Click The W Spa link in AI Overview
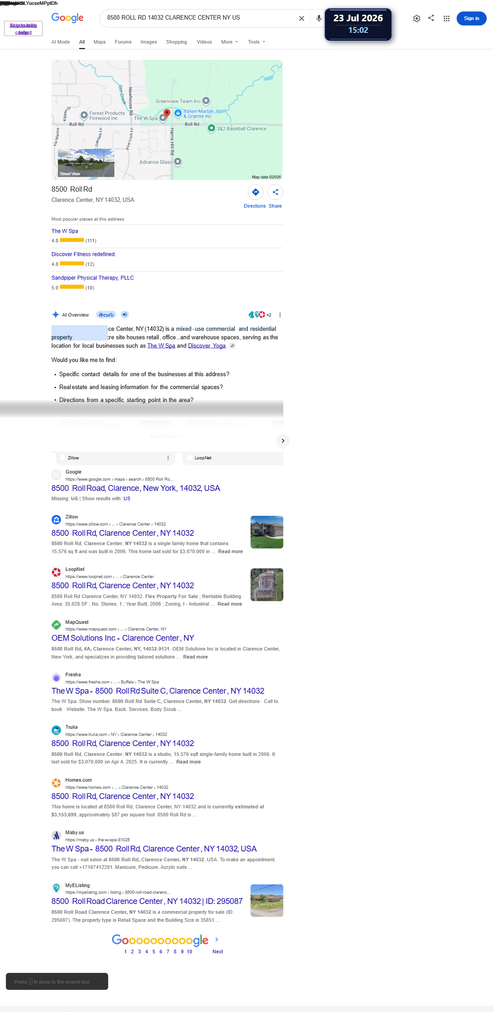The width and height of the screenshot is (500, 1012). 161,346
